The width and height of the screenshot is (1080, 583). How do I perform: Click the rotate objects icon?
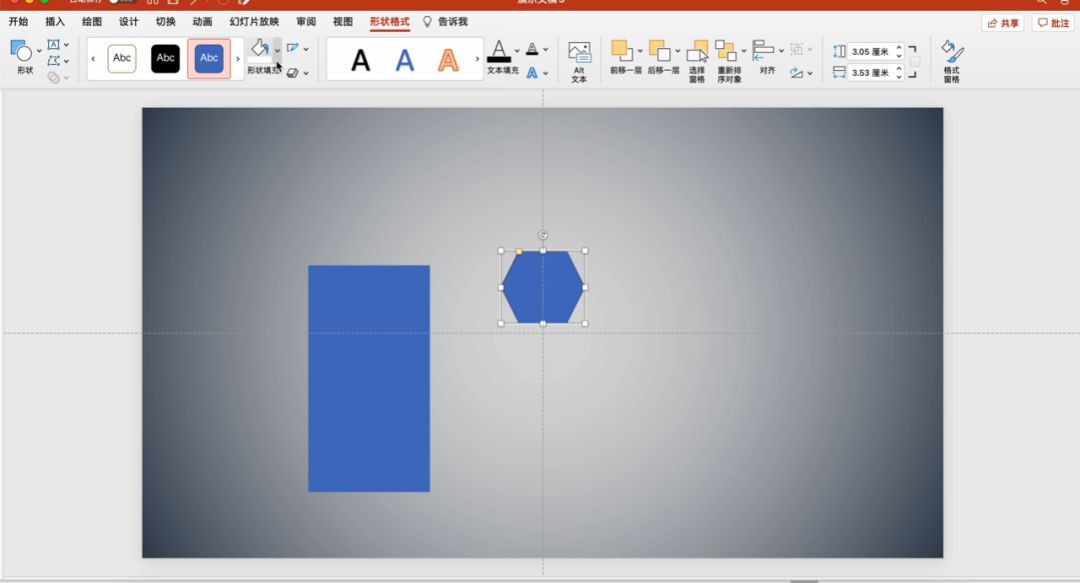(x=796, y=72)
